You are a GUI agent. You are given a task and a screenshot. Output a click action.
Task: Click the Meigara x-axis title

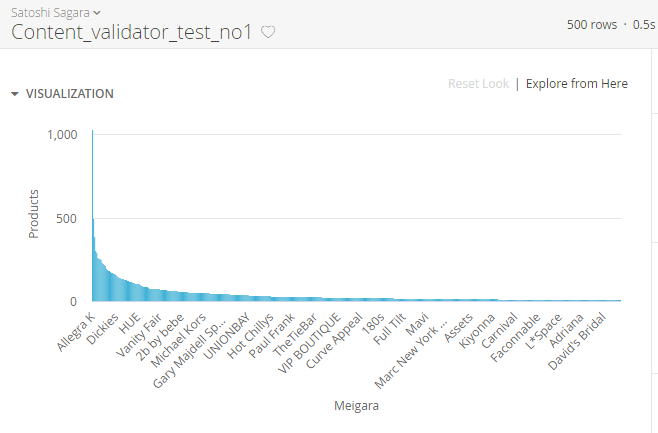coord(357,406)
